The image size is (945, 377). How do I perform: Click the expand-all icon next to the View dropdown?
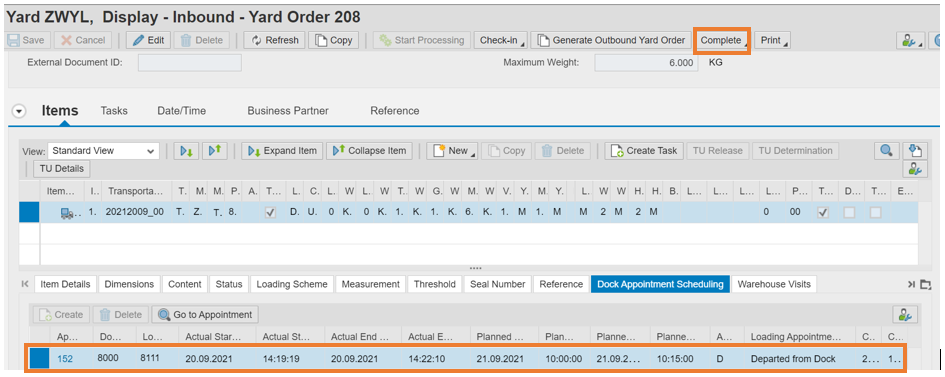[x=186, y=151]
